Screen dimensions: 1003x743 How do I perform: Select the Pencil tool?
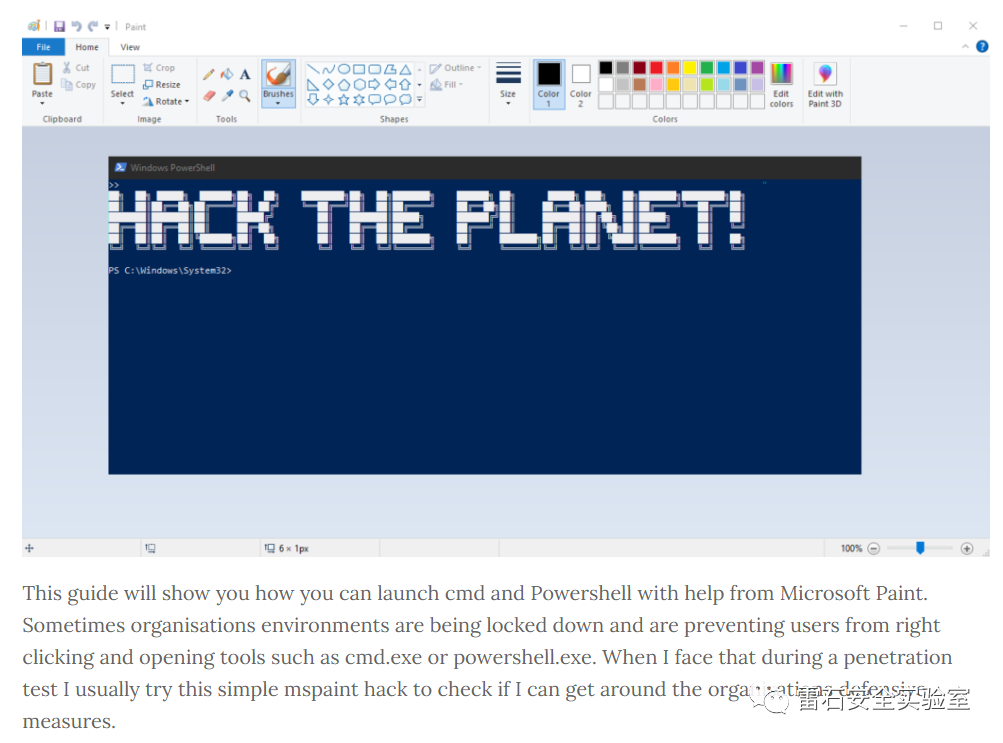tap(209, 75)
